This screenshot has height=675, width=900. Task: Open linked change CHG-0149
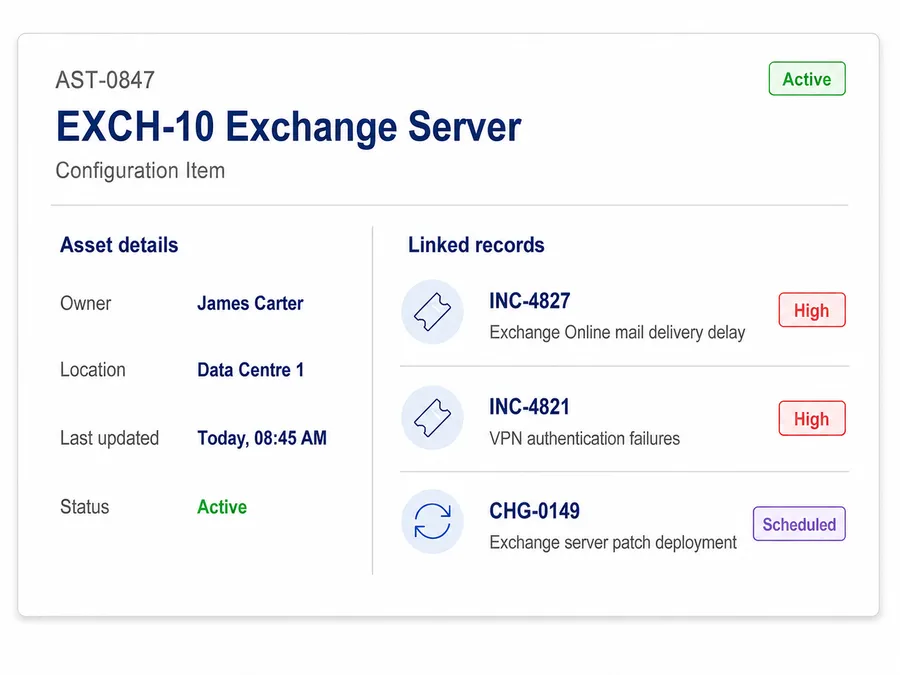tap(534, 510)
